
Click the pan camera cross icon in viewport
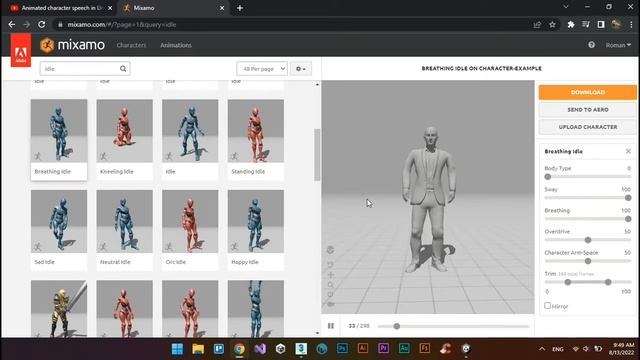[x=331, y=275]
